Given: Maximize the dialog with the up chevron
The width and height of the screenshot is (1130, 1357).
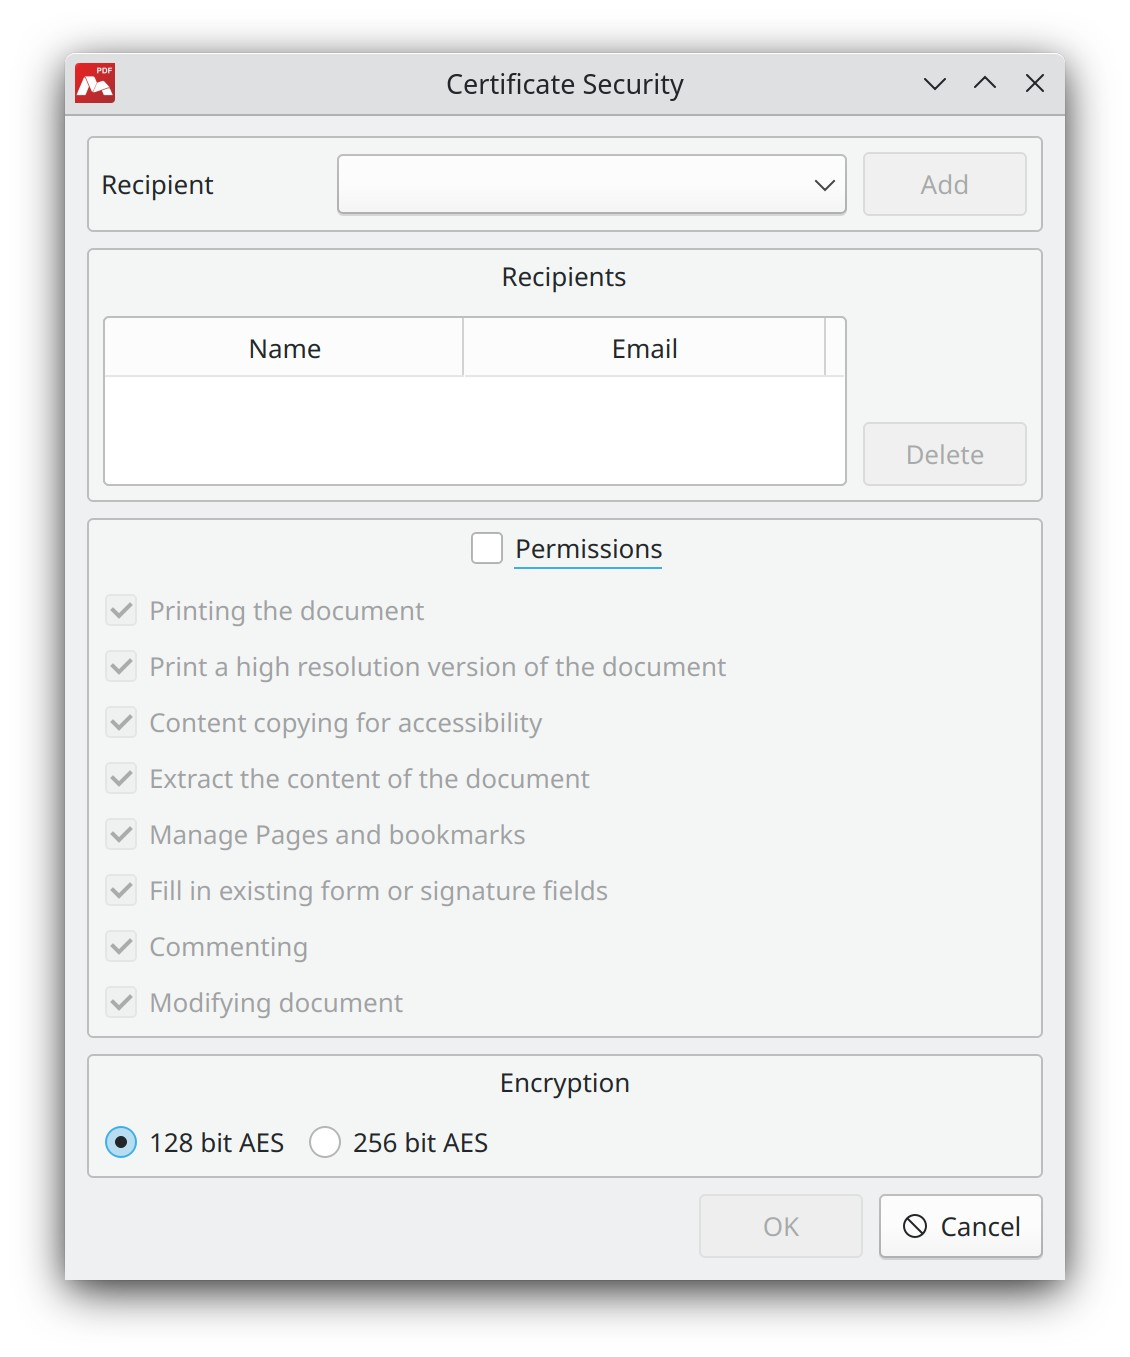Looking at the screenshot, I should tap(985, 83).
